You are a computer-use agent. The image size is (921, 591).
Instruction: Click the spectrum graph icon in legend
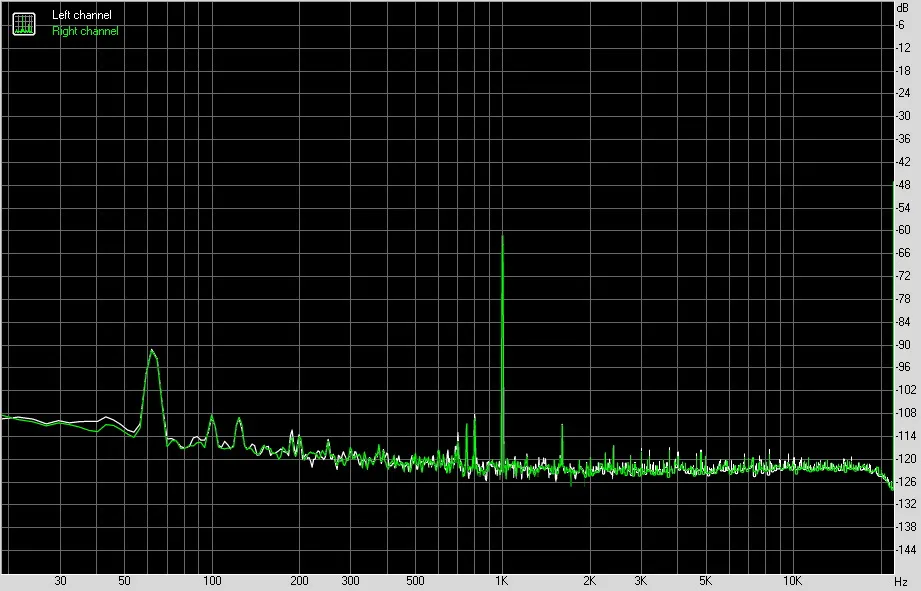click(x=24, y=23)
